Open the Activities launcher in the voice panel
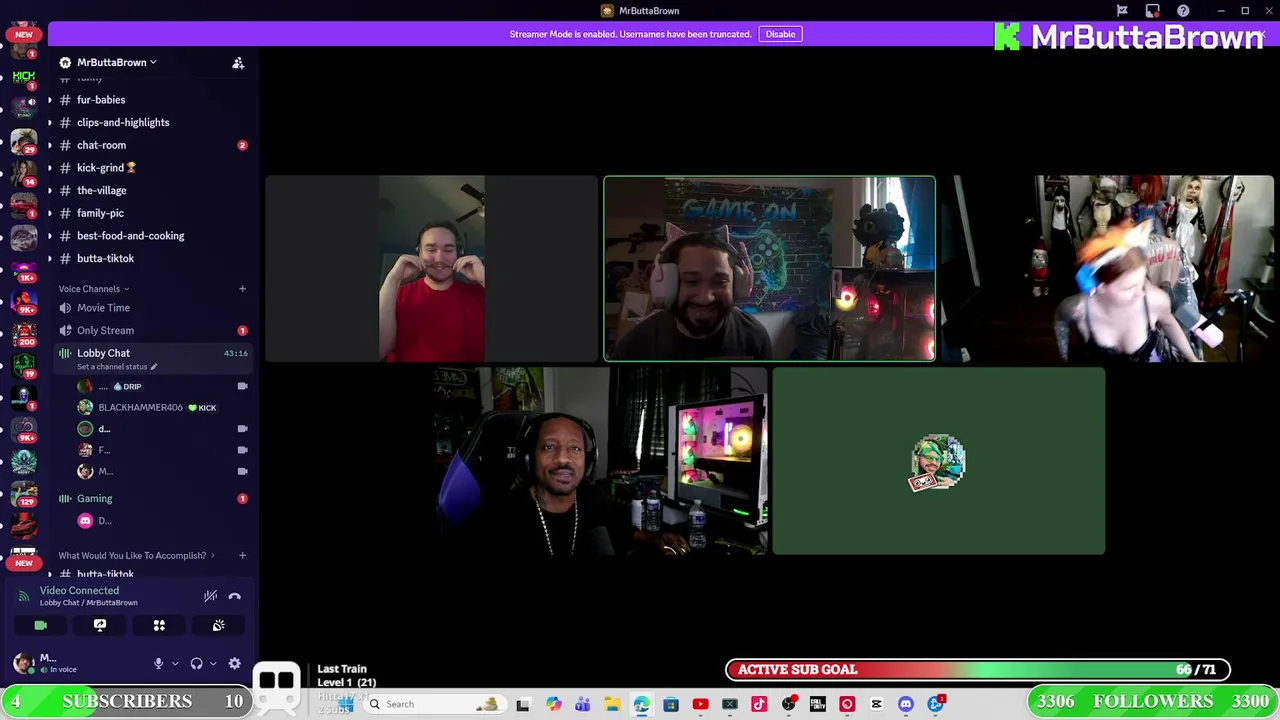The width and height of the screenshot is (1280, 720). point(159,625)
